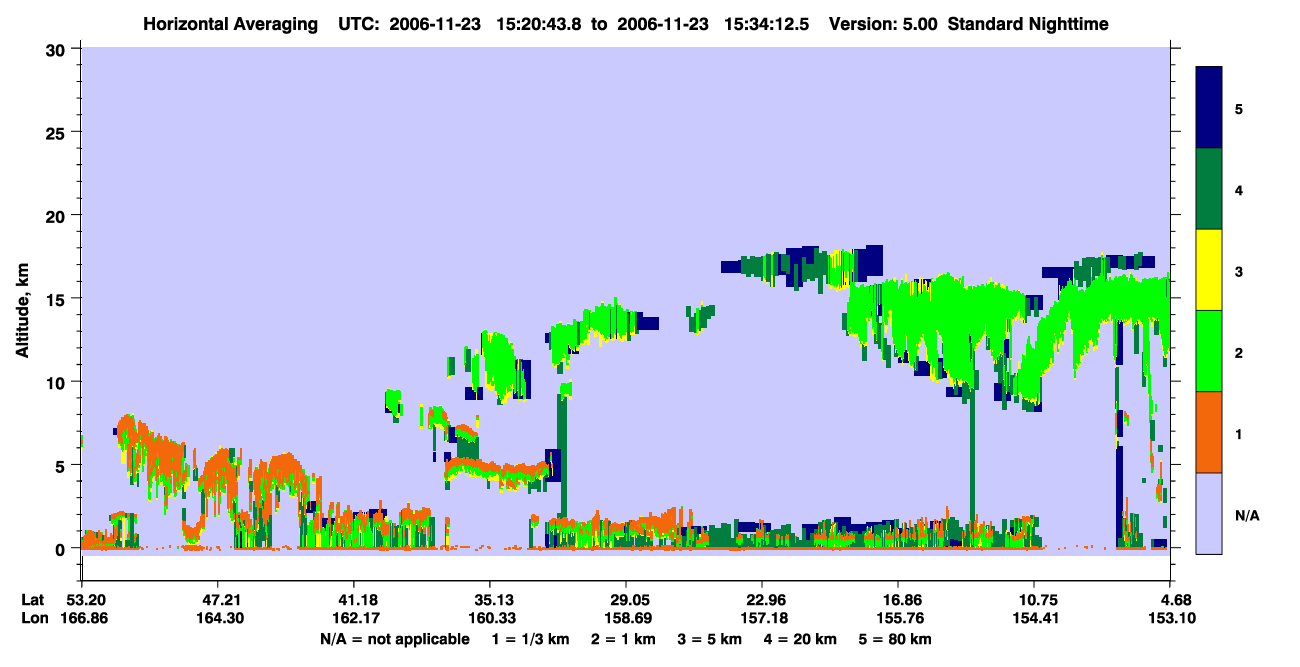Click the legend text '3 = 5 km'

(x=710, y=639)
